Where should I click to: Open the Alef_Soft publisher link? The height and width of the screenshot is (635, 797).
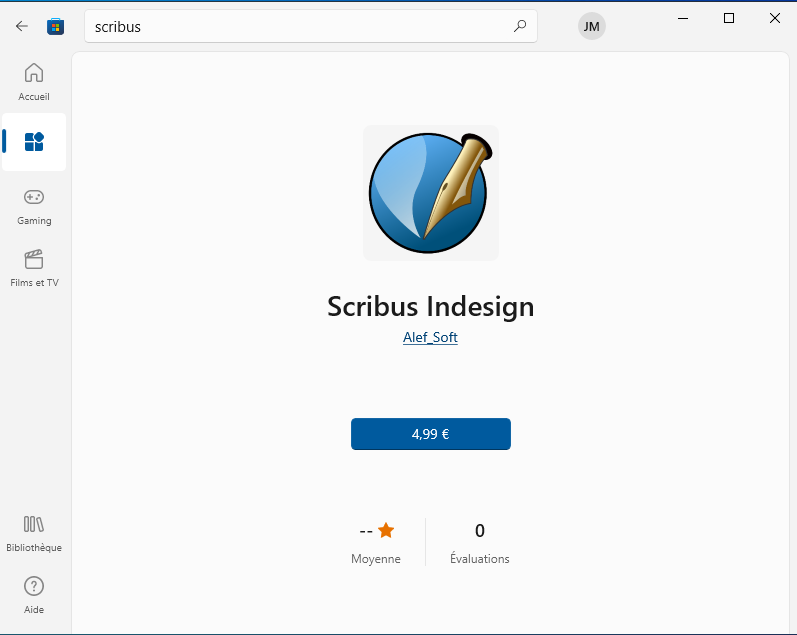coord(430,338)
